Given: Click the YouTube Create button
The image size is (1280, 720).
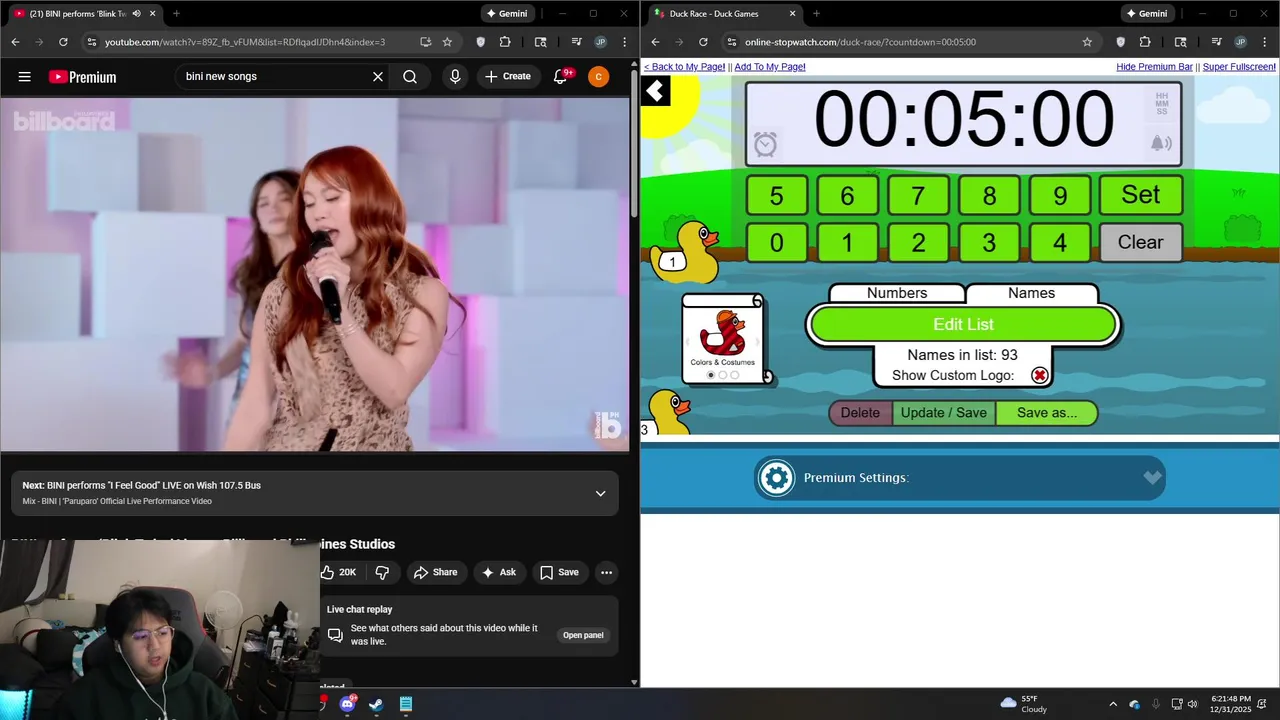Looking at the screenshot, I should (x=508, y=76).
